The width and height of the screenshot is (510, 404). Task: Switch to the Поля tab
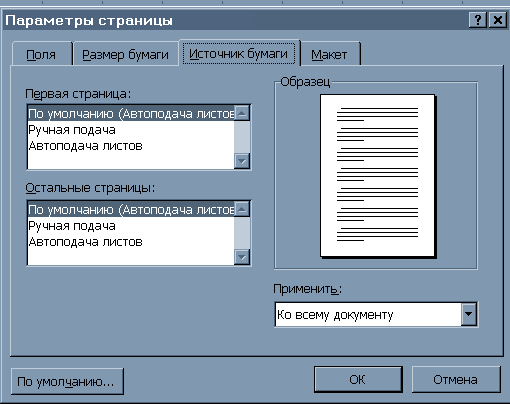click(x=41, y=54)
